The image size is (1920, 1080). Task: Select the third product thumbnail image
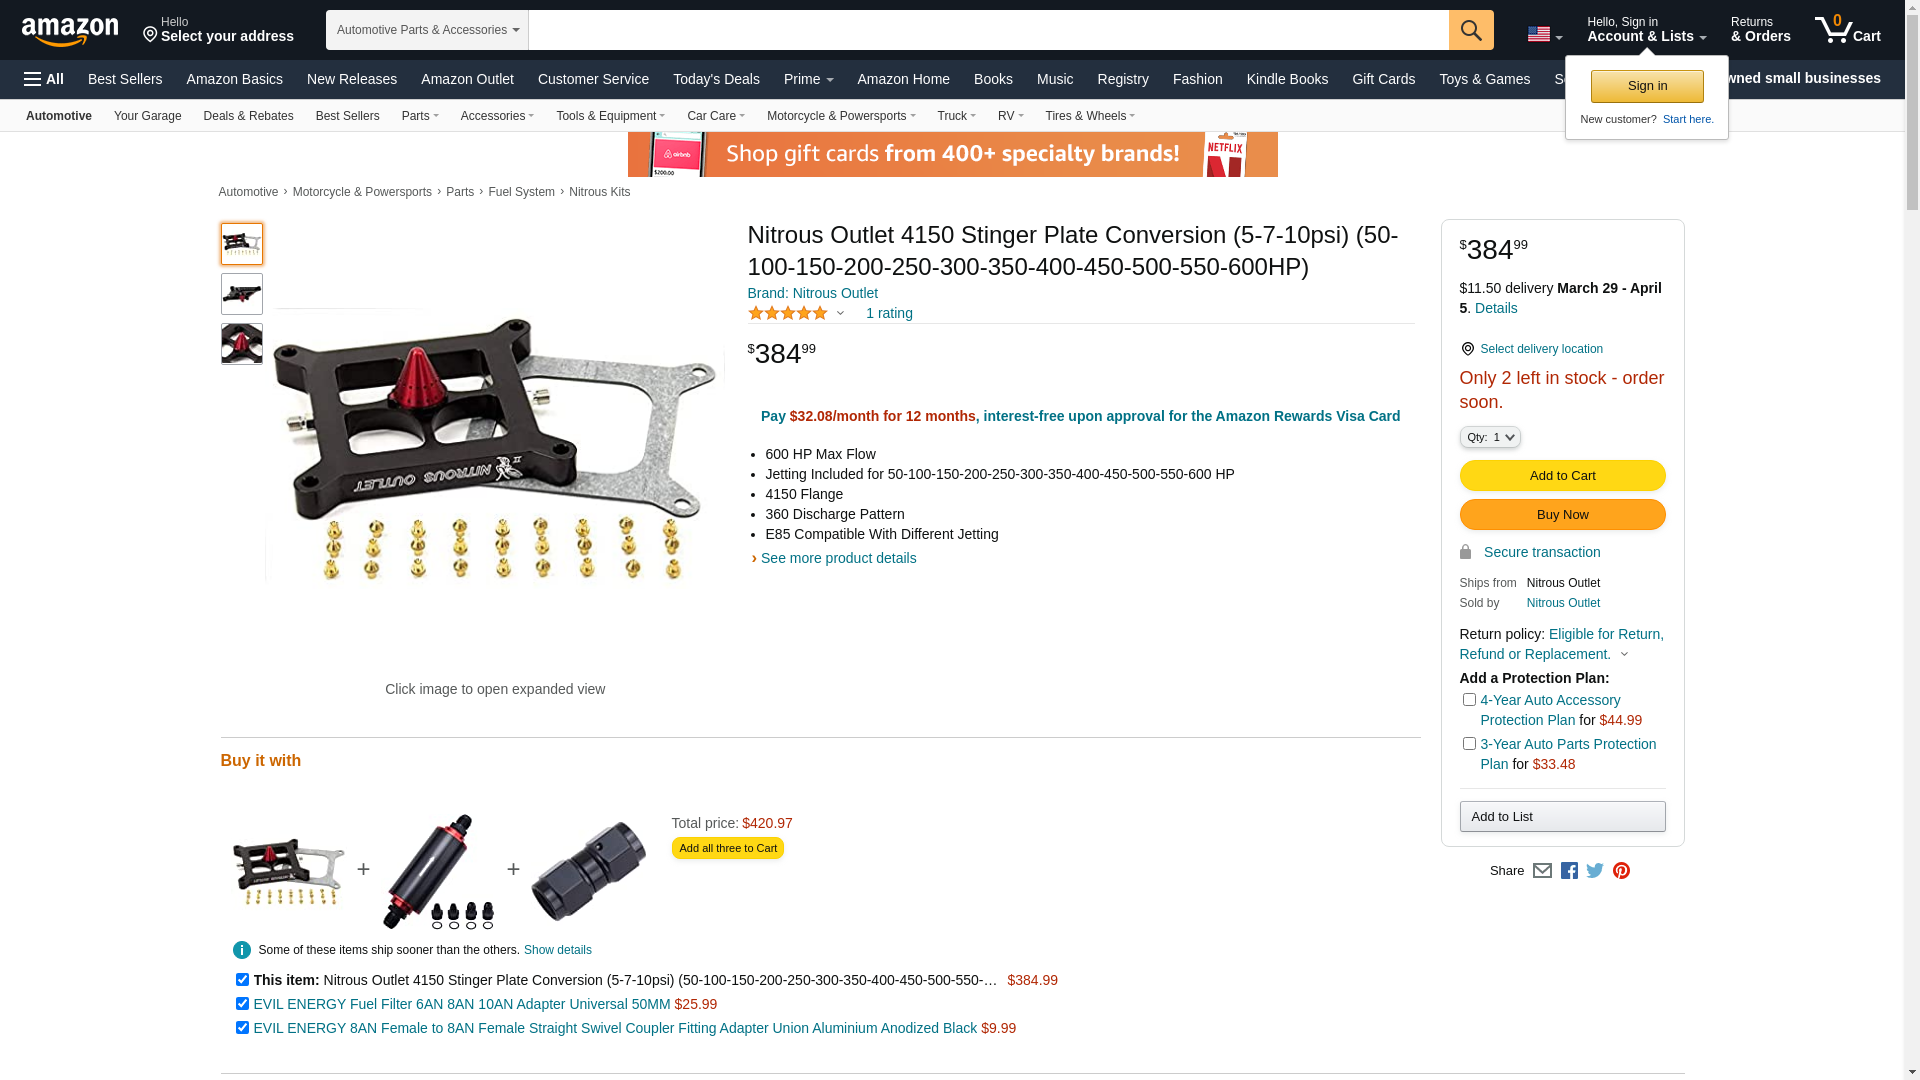tap(242, 344)
